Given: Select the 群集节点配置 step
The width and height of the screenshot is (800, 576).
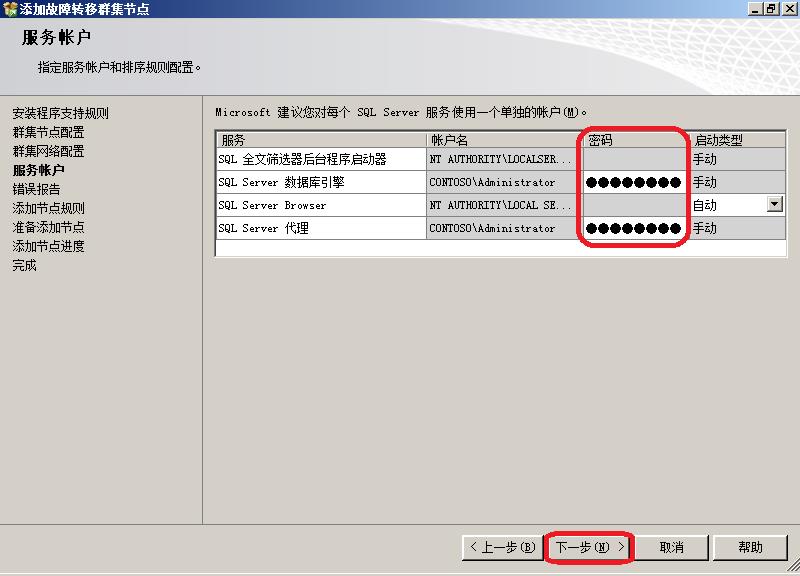Looking at the screenshot, I should tap(48, 132).
